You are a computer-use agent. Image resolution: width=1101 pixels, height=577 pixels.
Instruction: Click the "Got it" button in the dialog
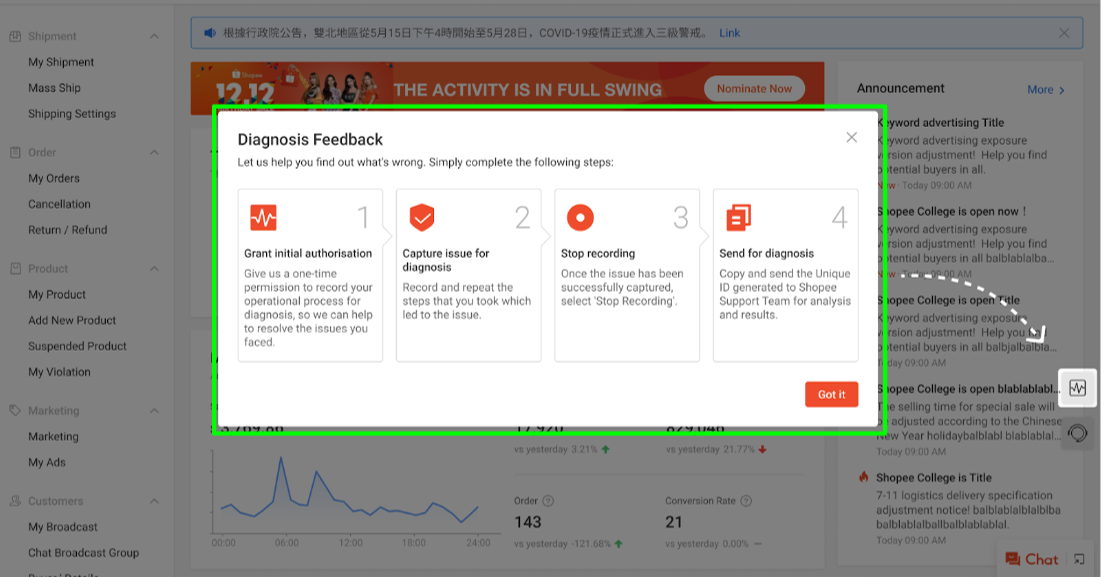(831, 394)
